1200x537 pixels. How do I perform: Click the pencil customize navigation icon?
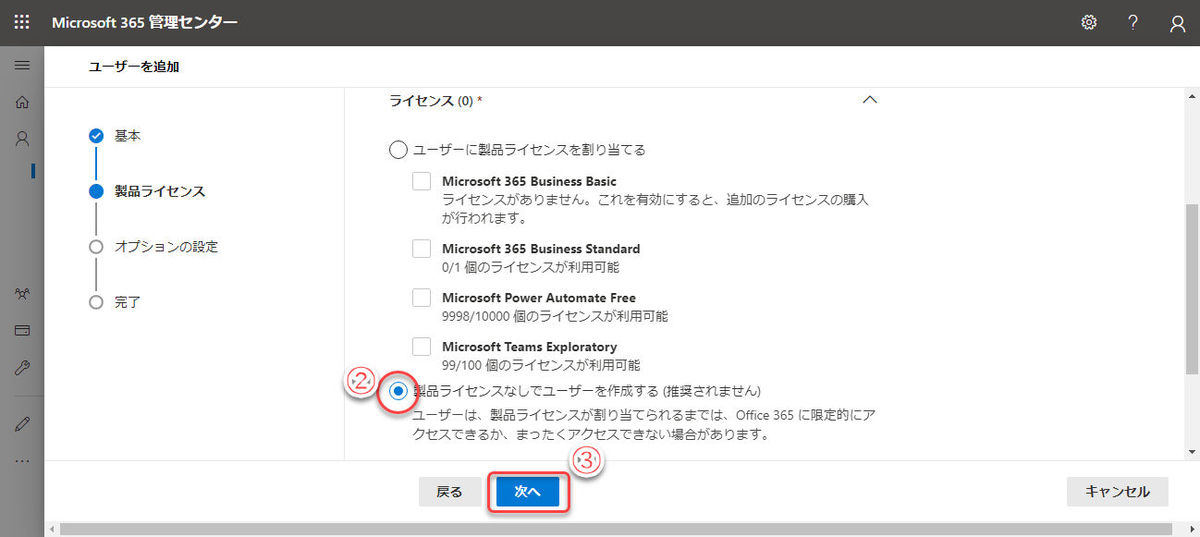click(22, 424)
